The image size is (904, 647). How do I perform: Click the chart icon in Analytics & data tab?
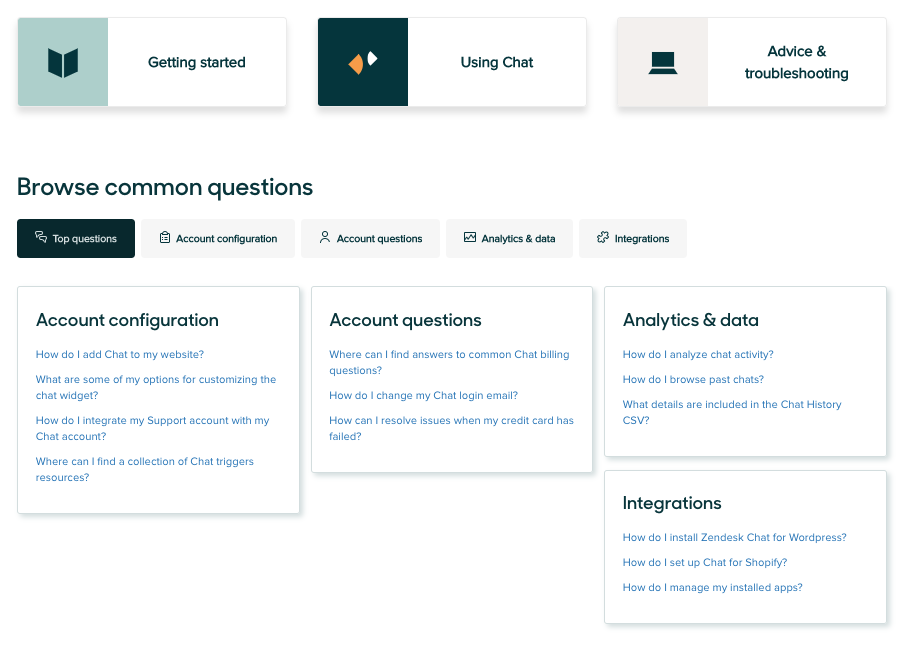coord(470,238)
